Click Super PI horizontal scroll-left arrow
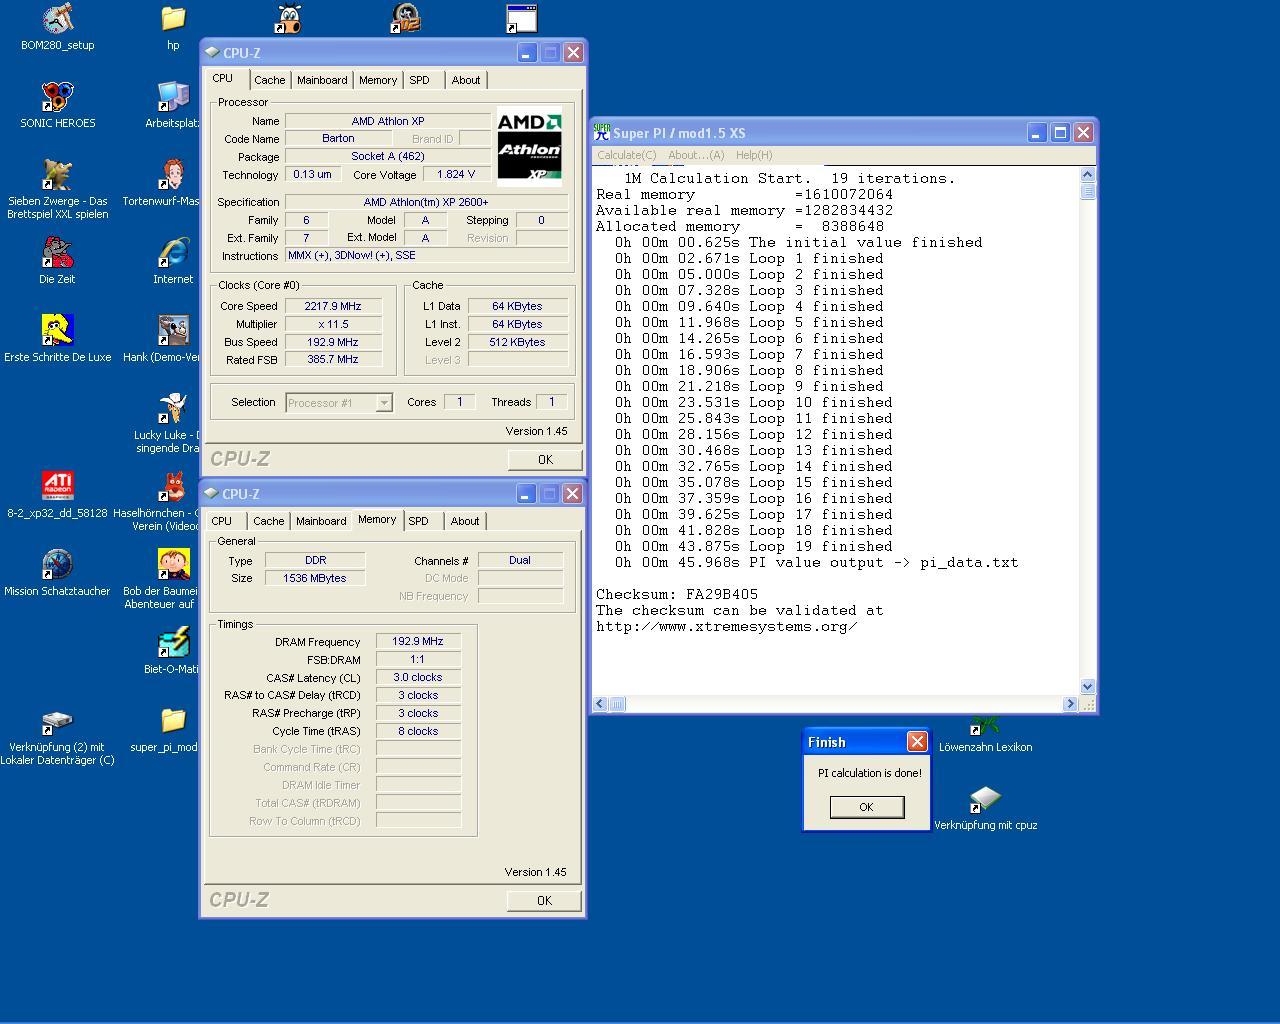The height and width of the screenshot is (1024, 1280). (x=600, y=704)
